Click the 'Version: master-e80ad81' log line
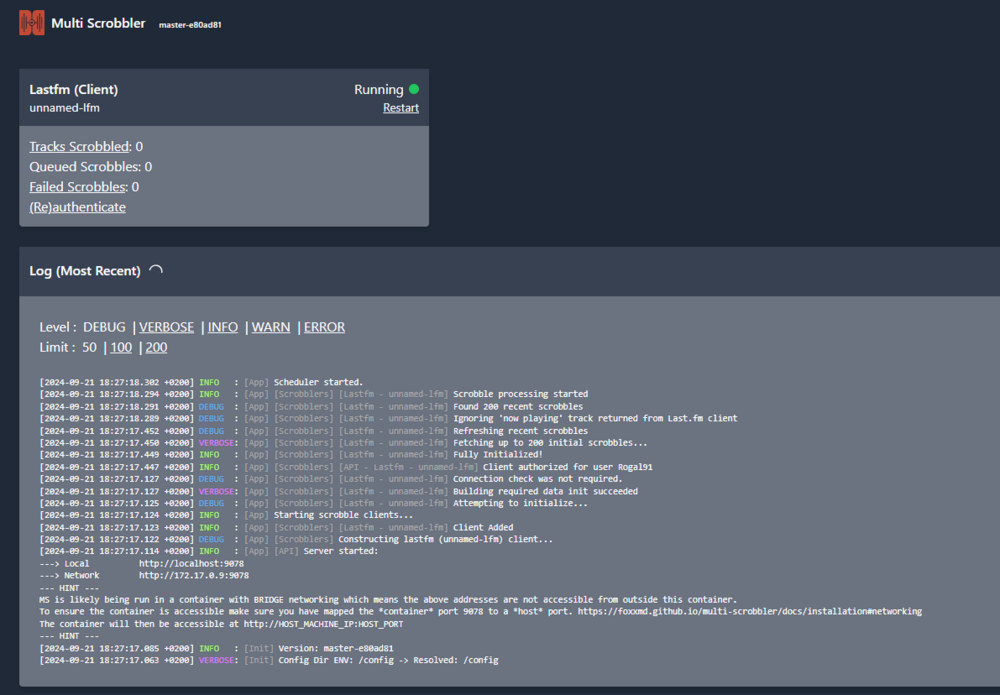 pos(216,648)
